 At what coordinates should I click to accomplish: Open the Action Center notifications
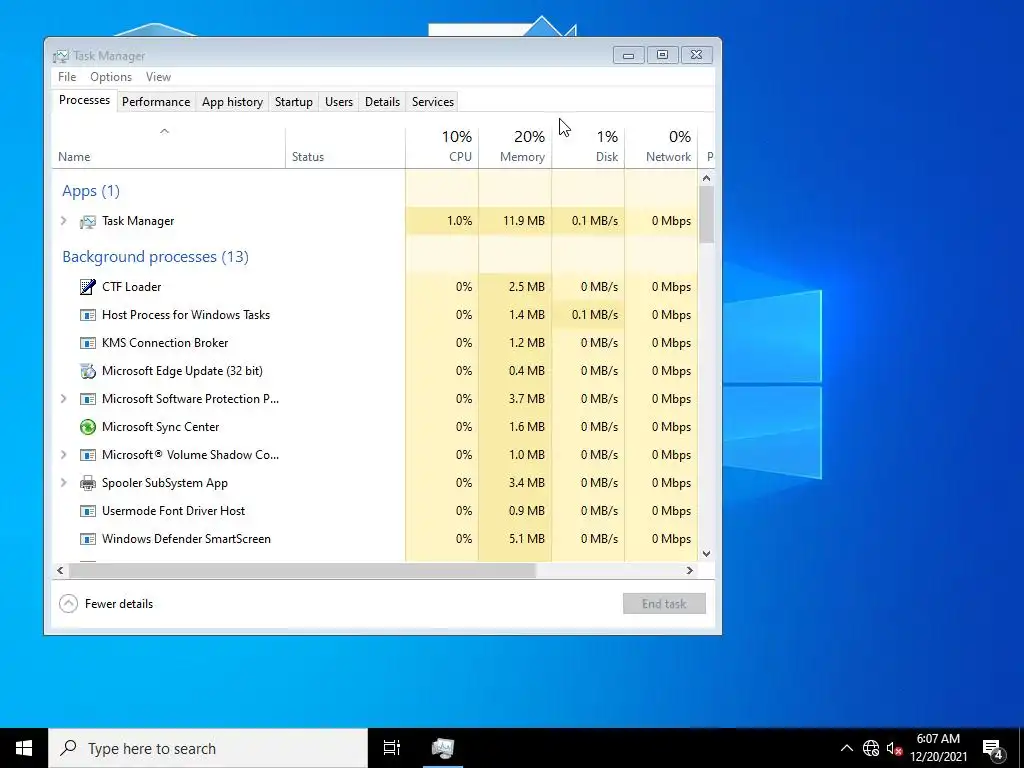[993, 748]
